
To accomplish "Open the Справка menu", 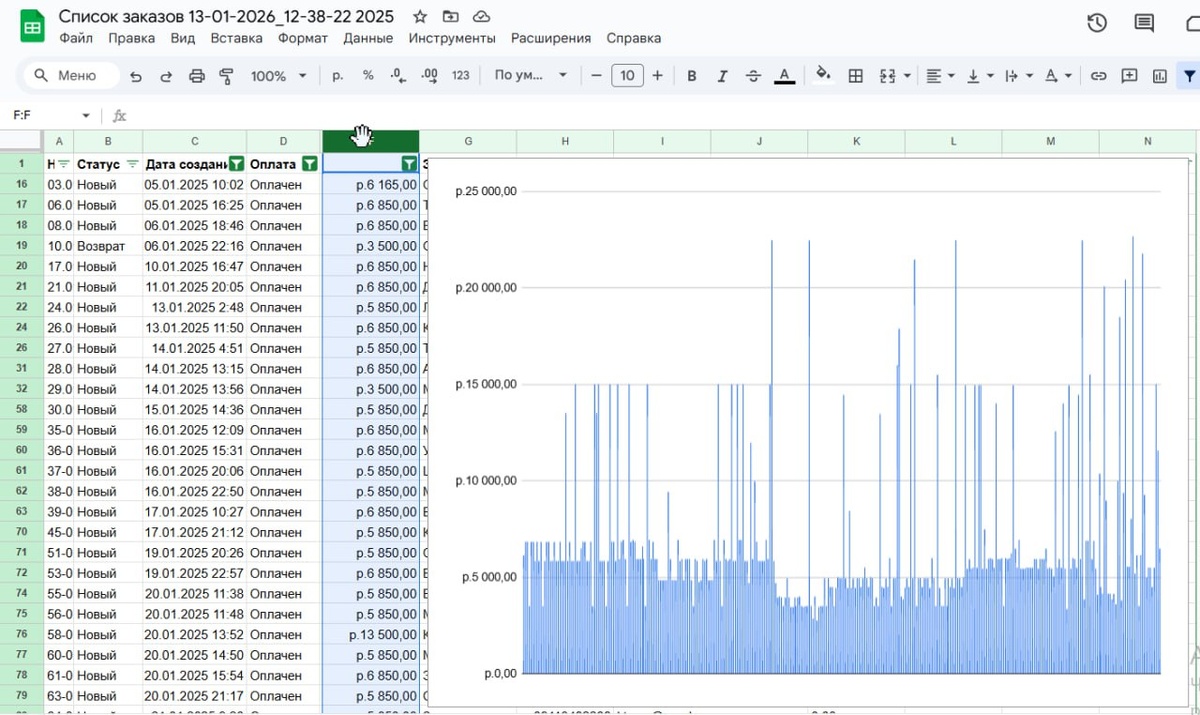I will tap(633, 38).
